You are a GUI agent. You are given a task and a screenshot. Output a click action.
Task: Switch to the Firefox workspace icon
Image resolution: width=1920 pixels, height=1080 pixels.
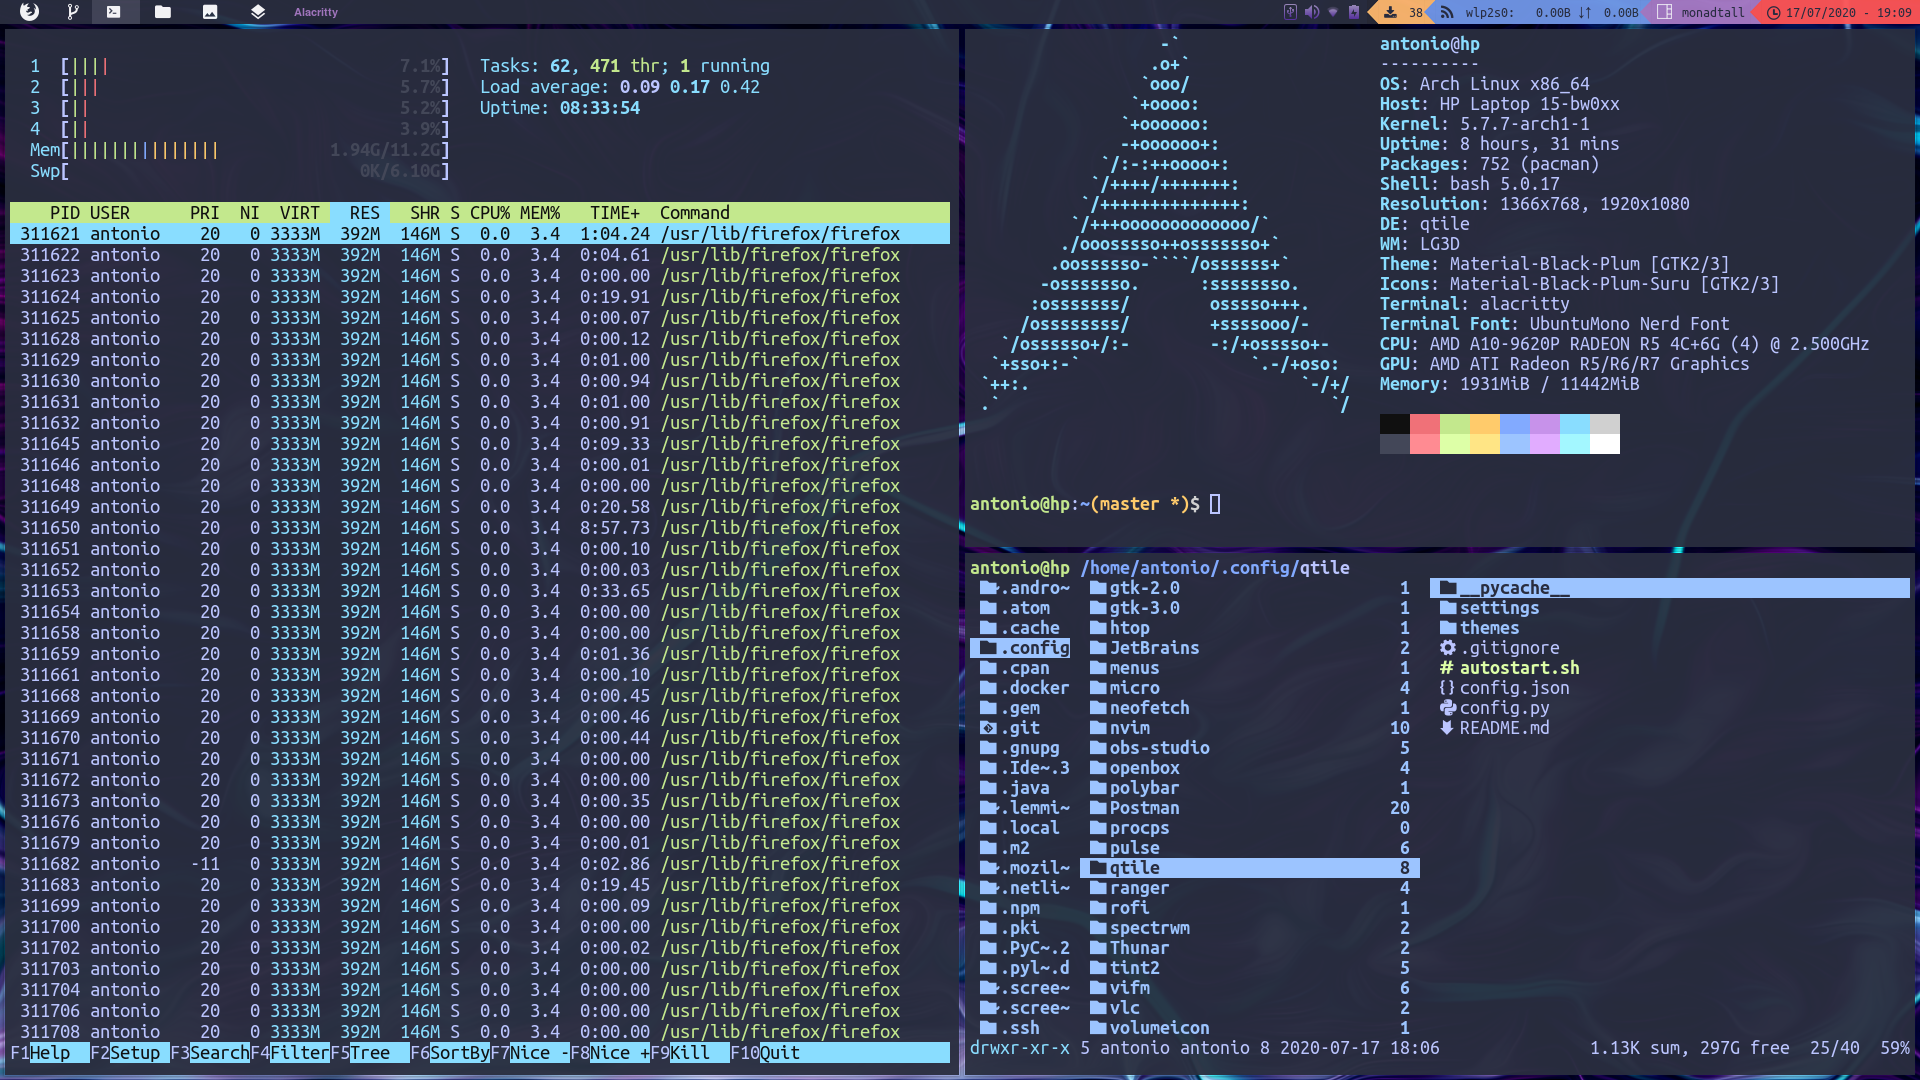click(x=30, y=12)
